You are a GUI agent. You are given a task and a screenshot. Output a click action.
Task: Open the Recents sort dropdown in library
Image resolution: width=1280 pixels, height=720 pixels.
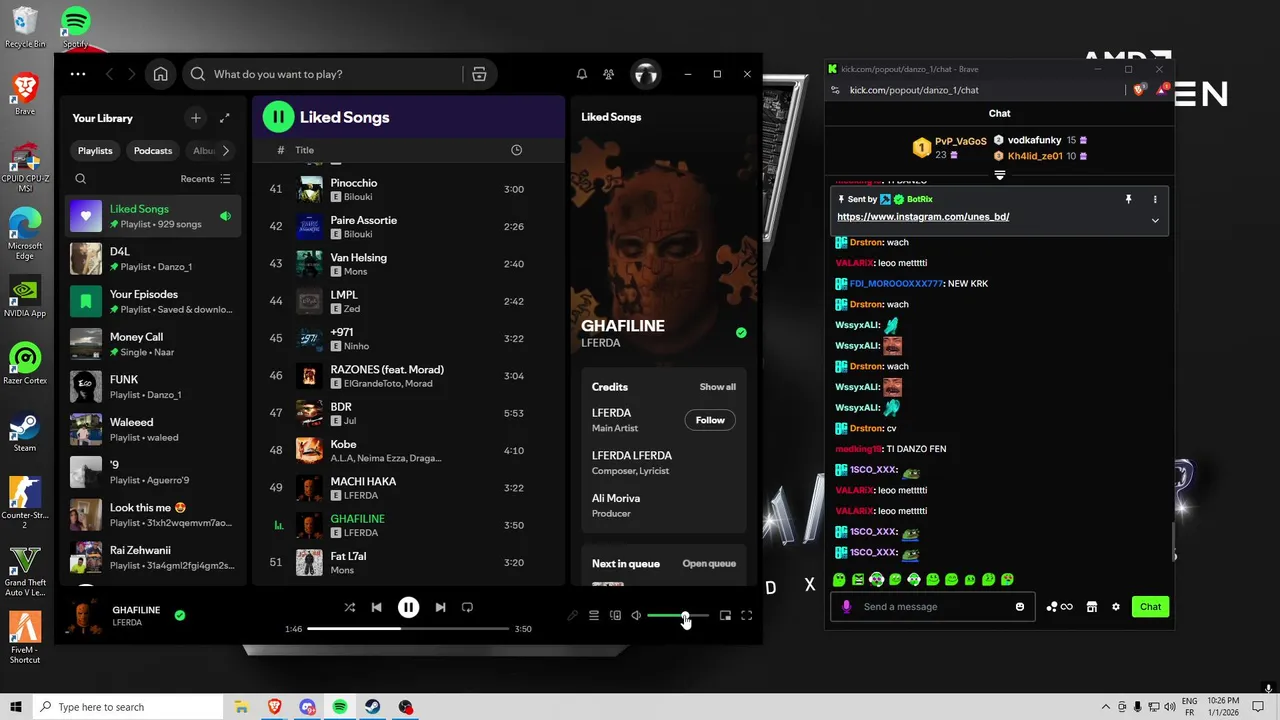pyautogui.click(x=206, y=179)
